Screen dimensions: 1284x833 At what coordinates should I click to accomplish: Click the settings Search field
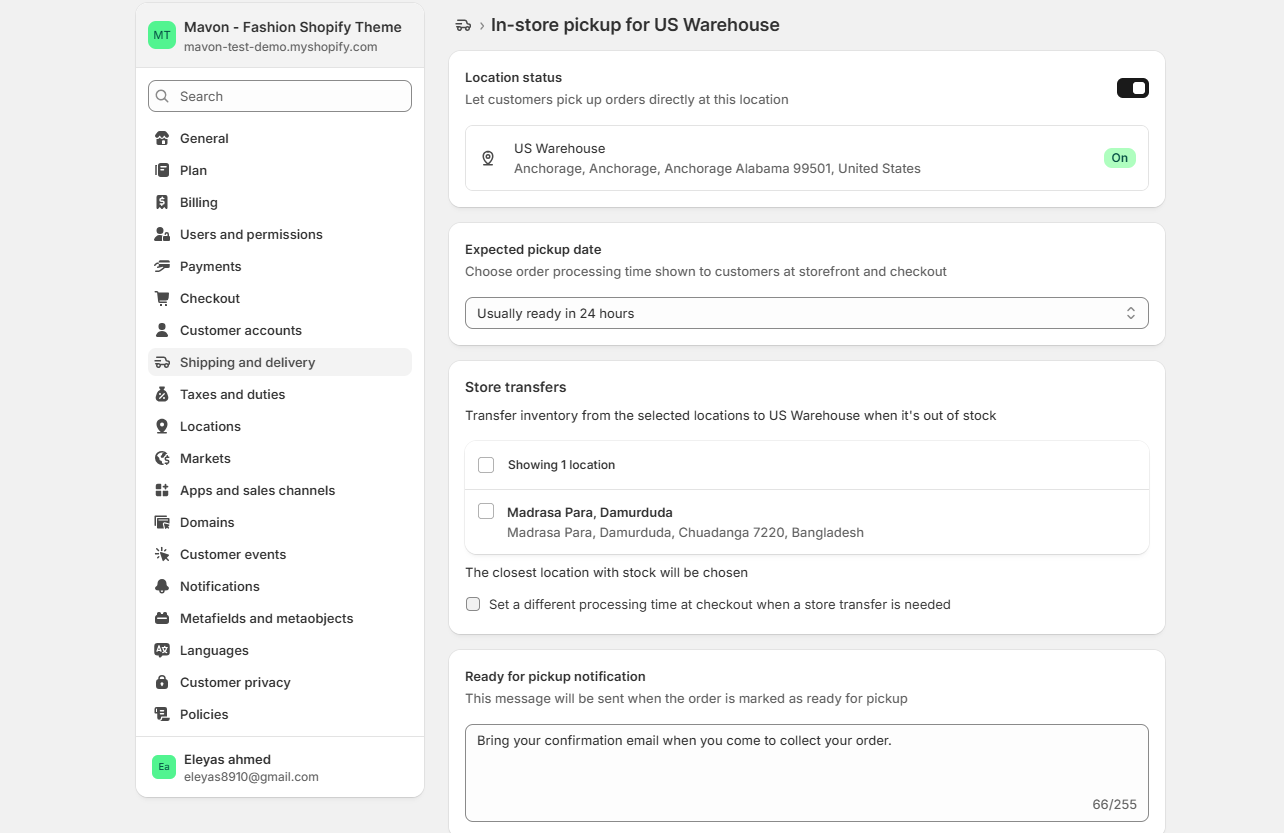[x=280, y=96]
